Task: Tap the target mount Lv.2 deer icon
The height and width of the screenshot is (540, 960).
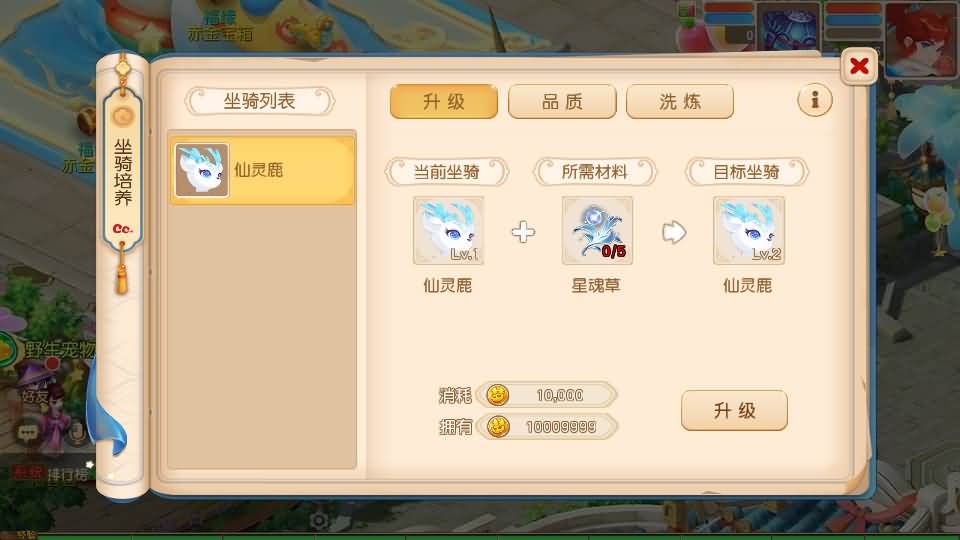Action: point(748,230)
